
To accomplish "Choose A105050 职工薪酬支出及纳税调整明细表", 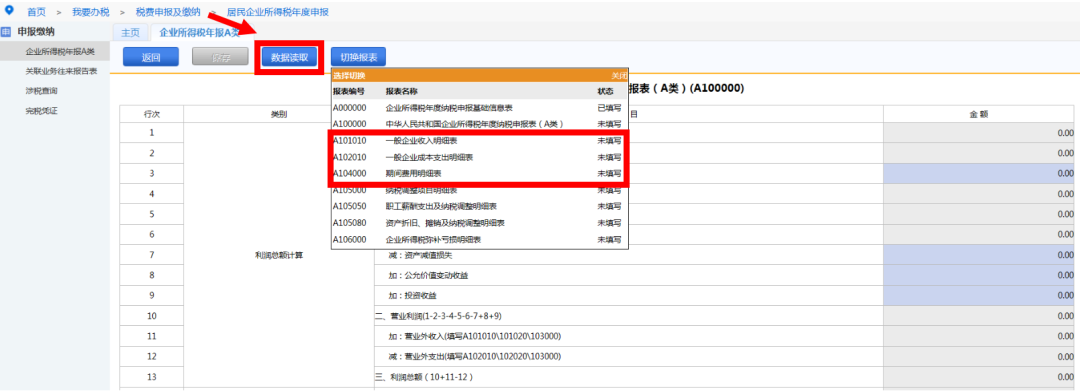I will (x=479, y=207).
